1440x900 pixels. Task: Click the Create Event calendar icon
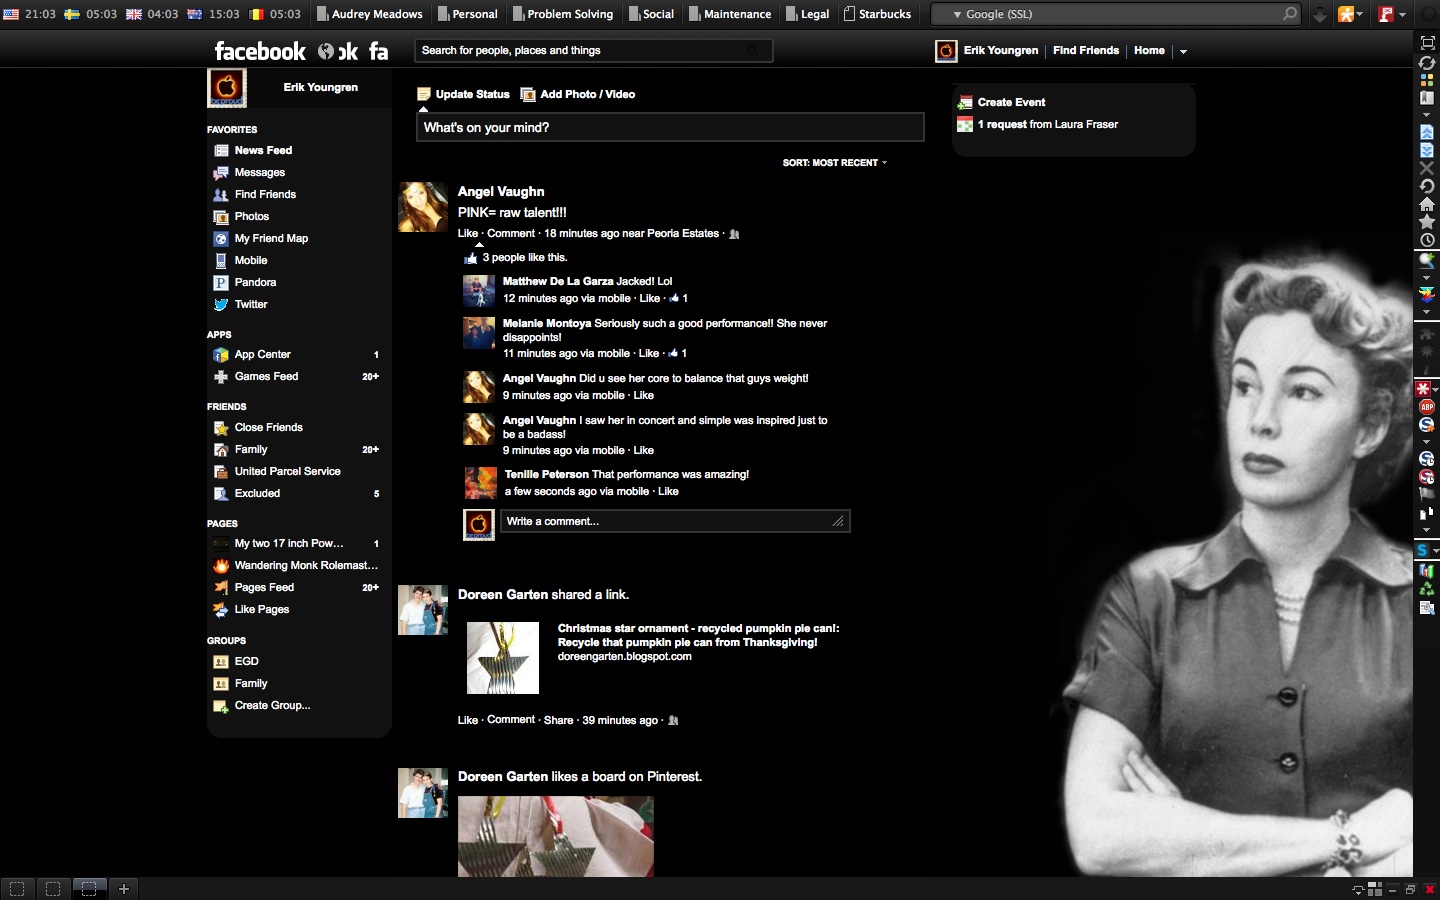(x=965, y=102)
